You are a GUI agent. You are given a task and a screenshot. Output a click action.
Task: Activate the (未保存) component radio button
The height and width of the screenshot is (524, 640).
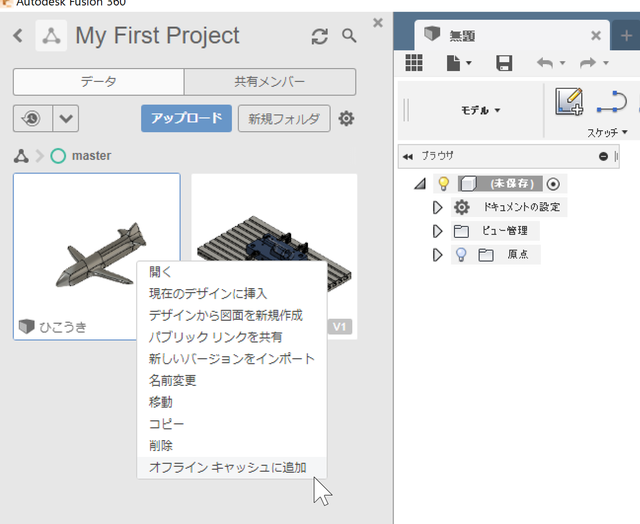[x=553, y=184]
